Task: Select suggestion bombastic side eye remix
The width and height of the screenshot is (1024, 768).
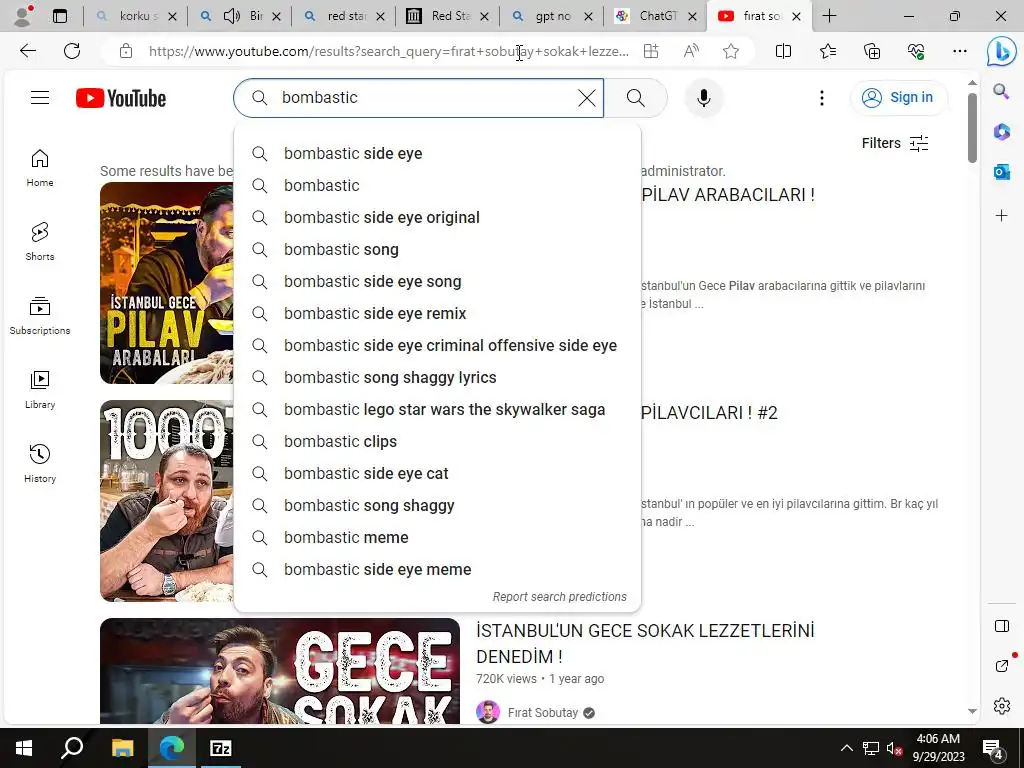Action: [x=437, y=313]
